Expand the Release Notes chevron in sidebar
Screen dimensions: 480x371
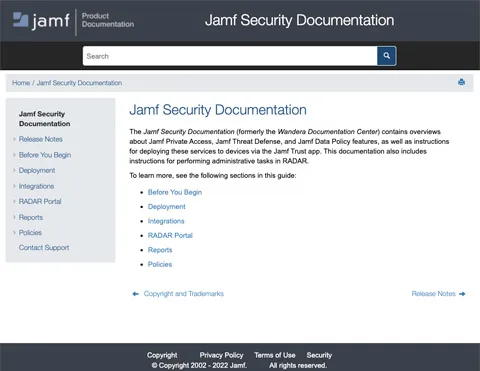[x=14, y=139]
